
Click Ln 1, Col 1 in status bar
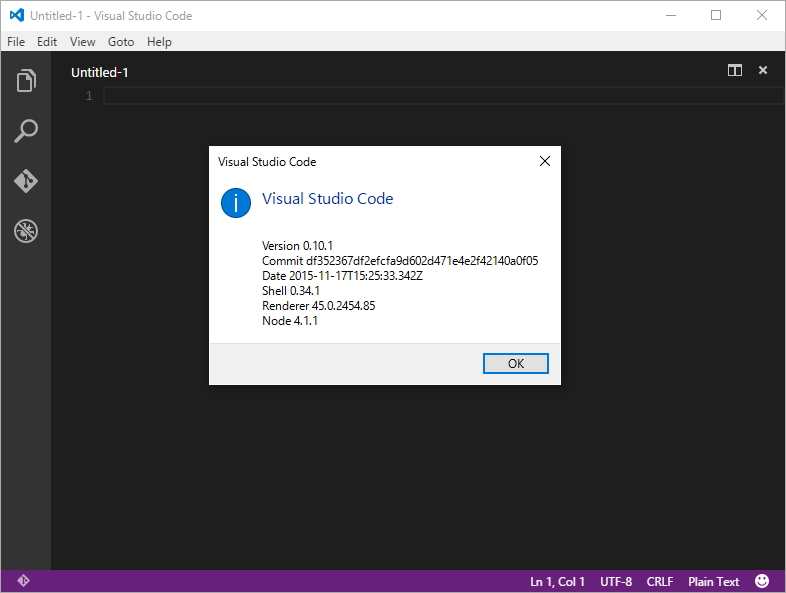click(x=557, y=581)
